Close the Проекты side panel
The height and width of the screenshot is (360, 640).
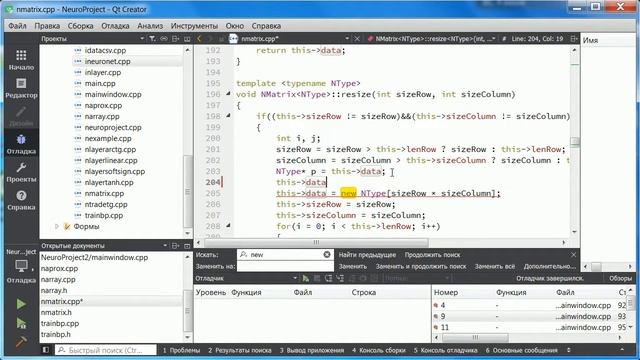pyautogui.click(x=187, y=39)
